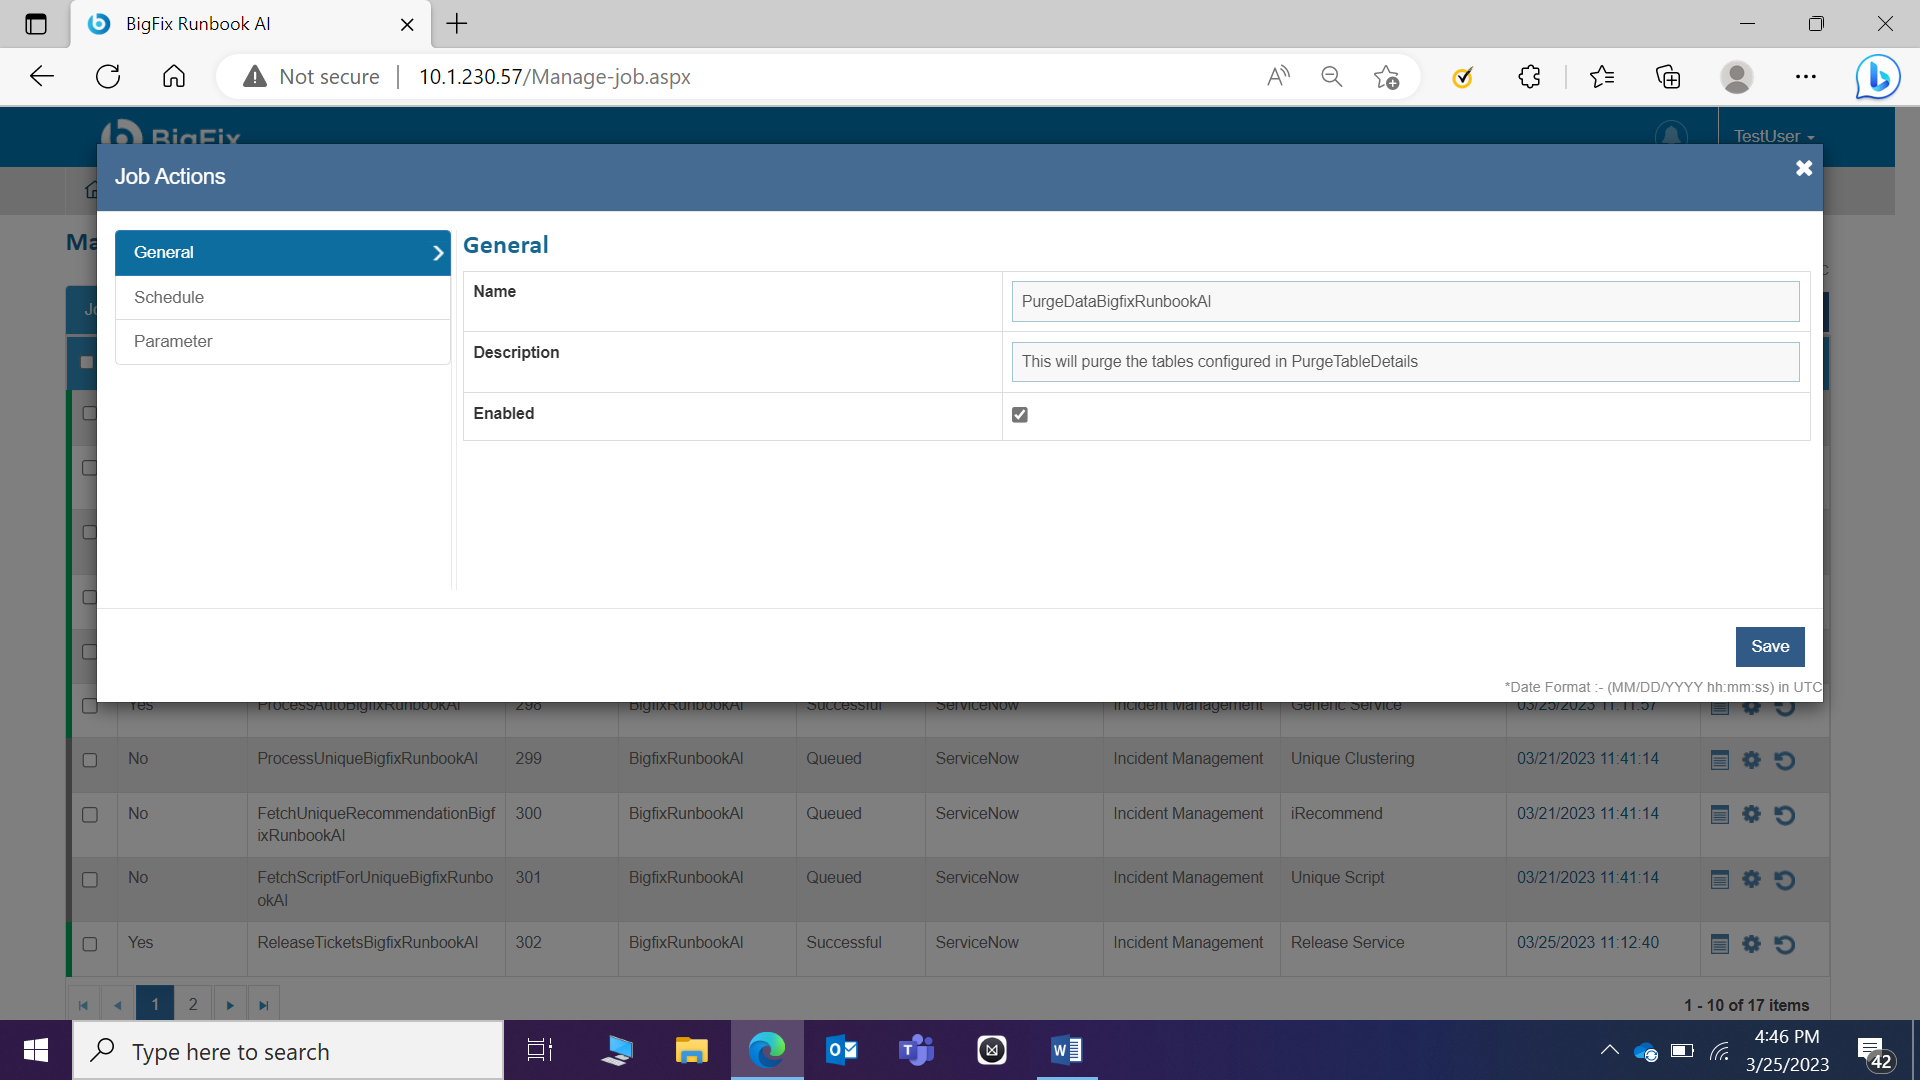Click gear icon in FetchScriptForUnique row
Viewport: 1920px width, 1080px height.
pos(1751,879)
